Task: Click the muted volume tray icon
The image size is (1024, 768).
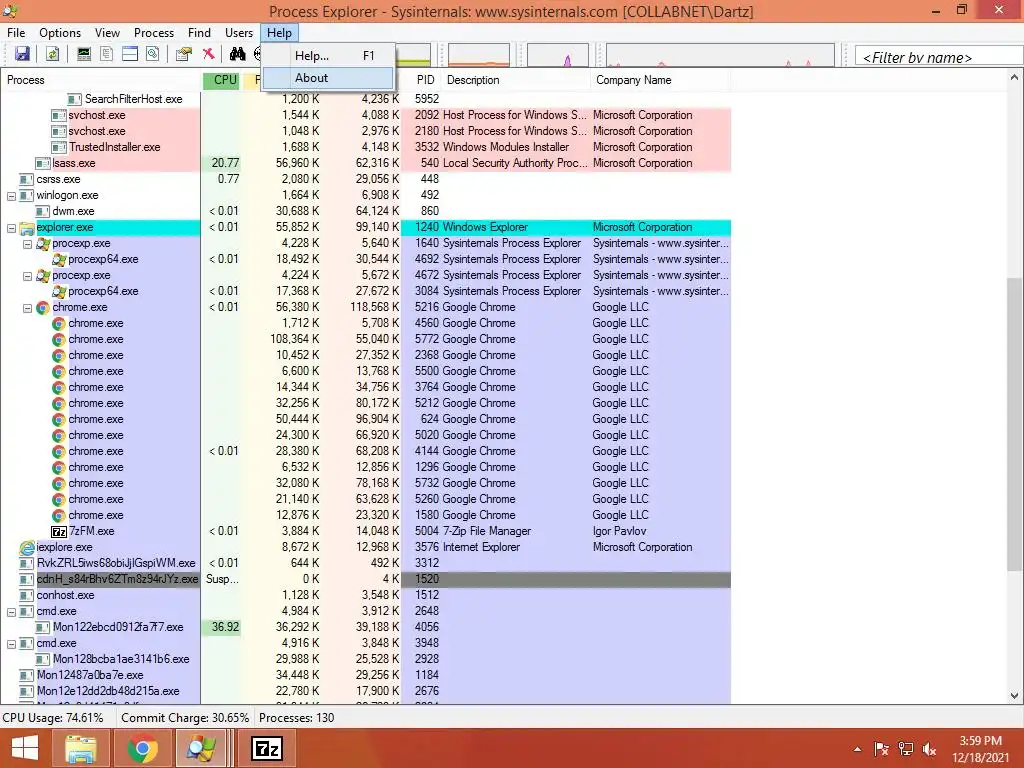Action: pos(929,749)
